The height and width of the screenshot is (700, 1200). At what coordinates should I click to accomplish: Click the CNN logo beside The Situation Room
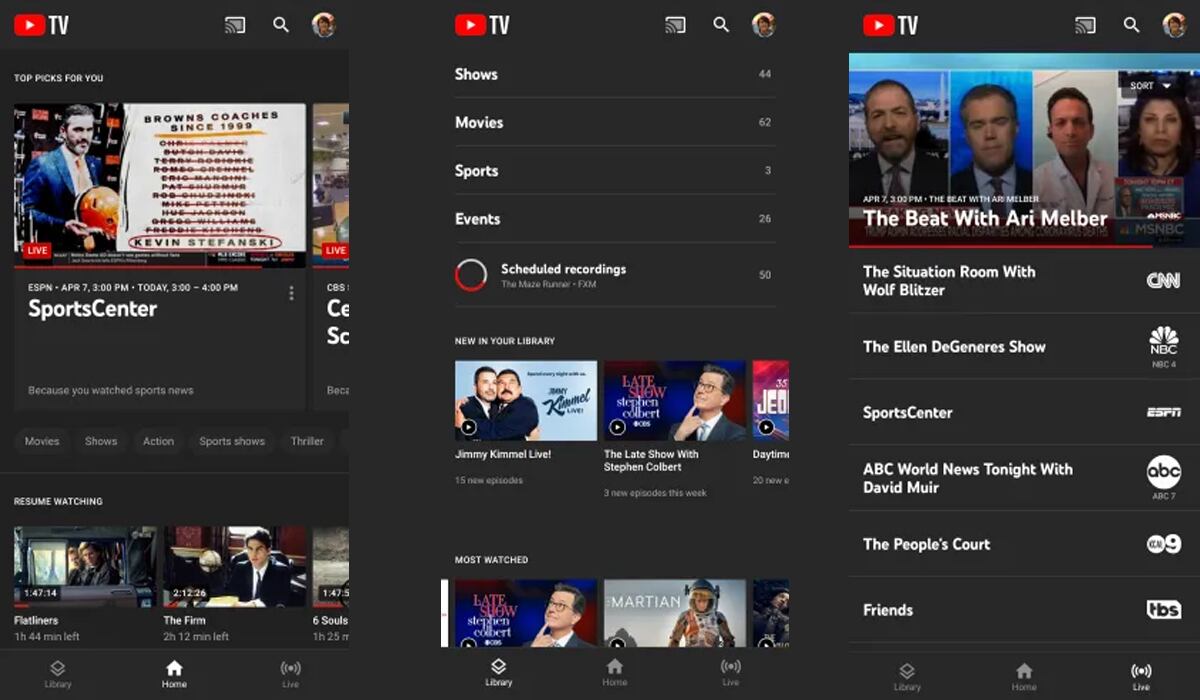click(1162, 281)
